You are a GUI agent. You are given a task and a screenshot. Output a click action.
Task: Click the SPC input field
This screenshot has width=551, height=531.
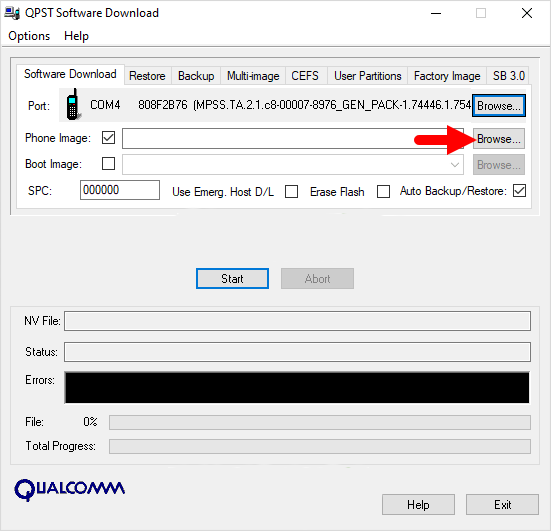[120, 190]
